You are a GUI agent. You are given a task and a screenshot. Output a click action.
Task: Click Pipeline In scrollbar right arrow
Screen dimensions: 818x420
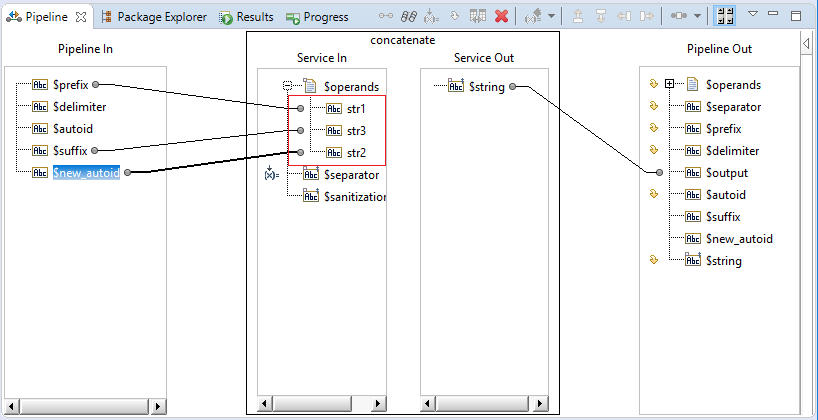(159, 406)
